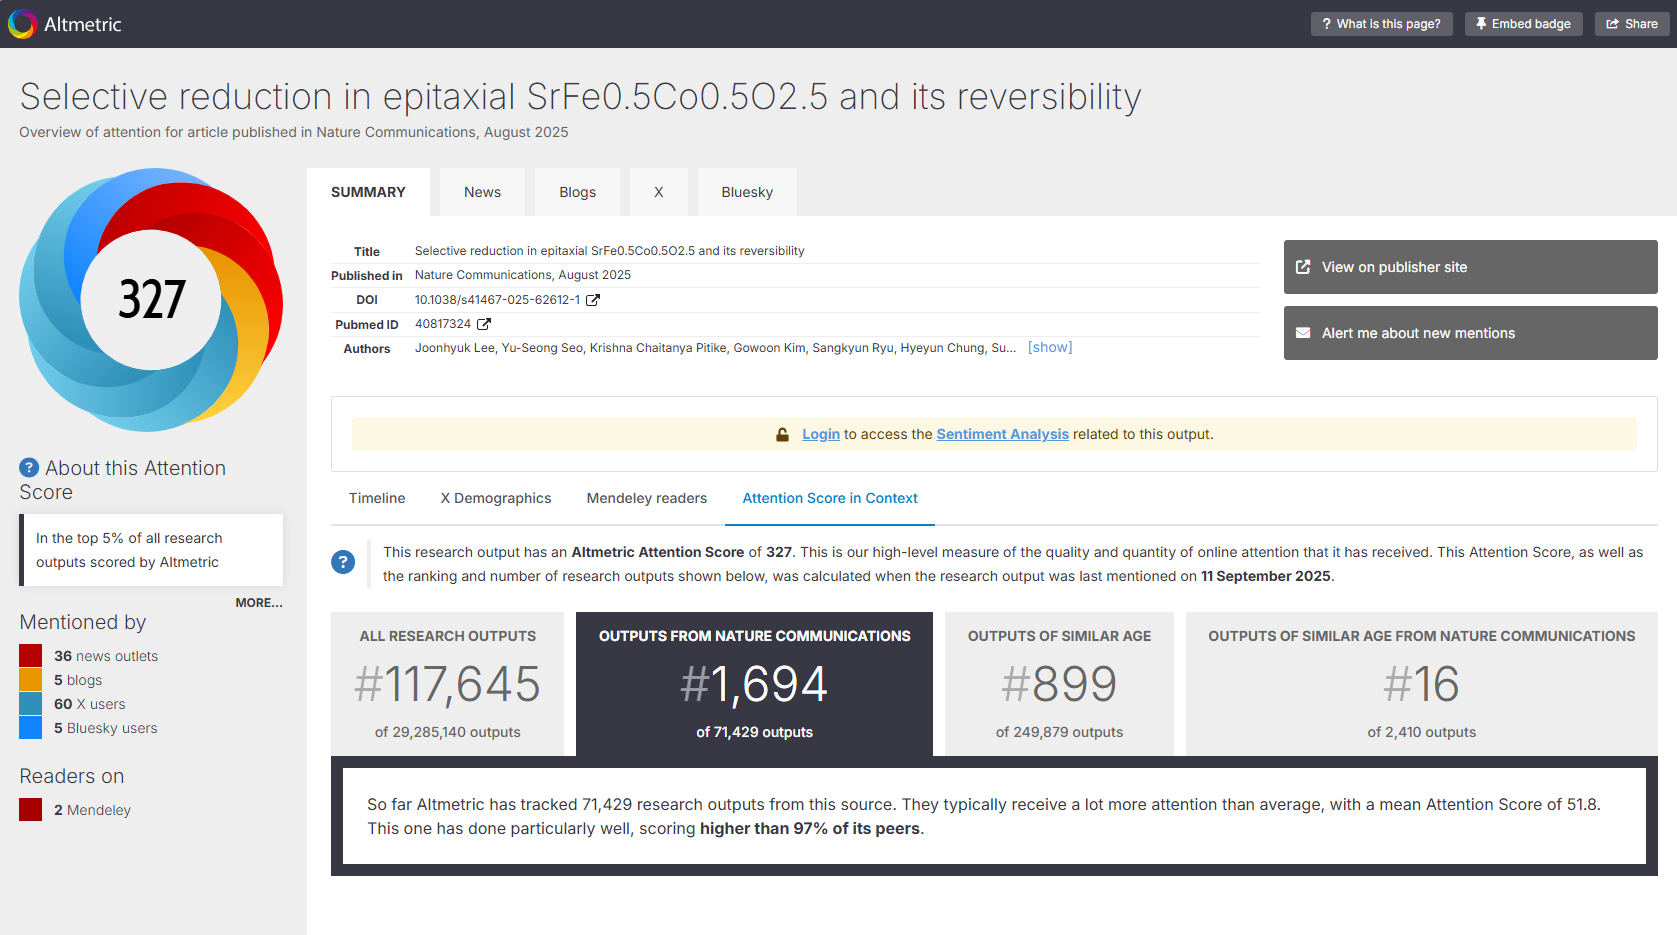
Task: Click the Embed badge button
Action: tap(1524, 24)
